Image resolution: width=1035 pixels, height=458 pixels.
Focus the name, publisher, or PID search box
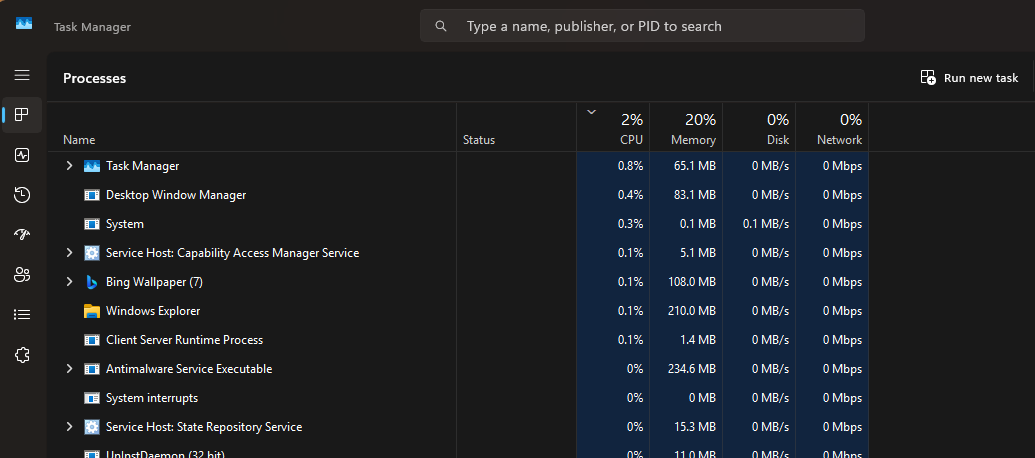[x=642, y=26]
